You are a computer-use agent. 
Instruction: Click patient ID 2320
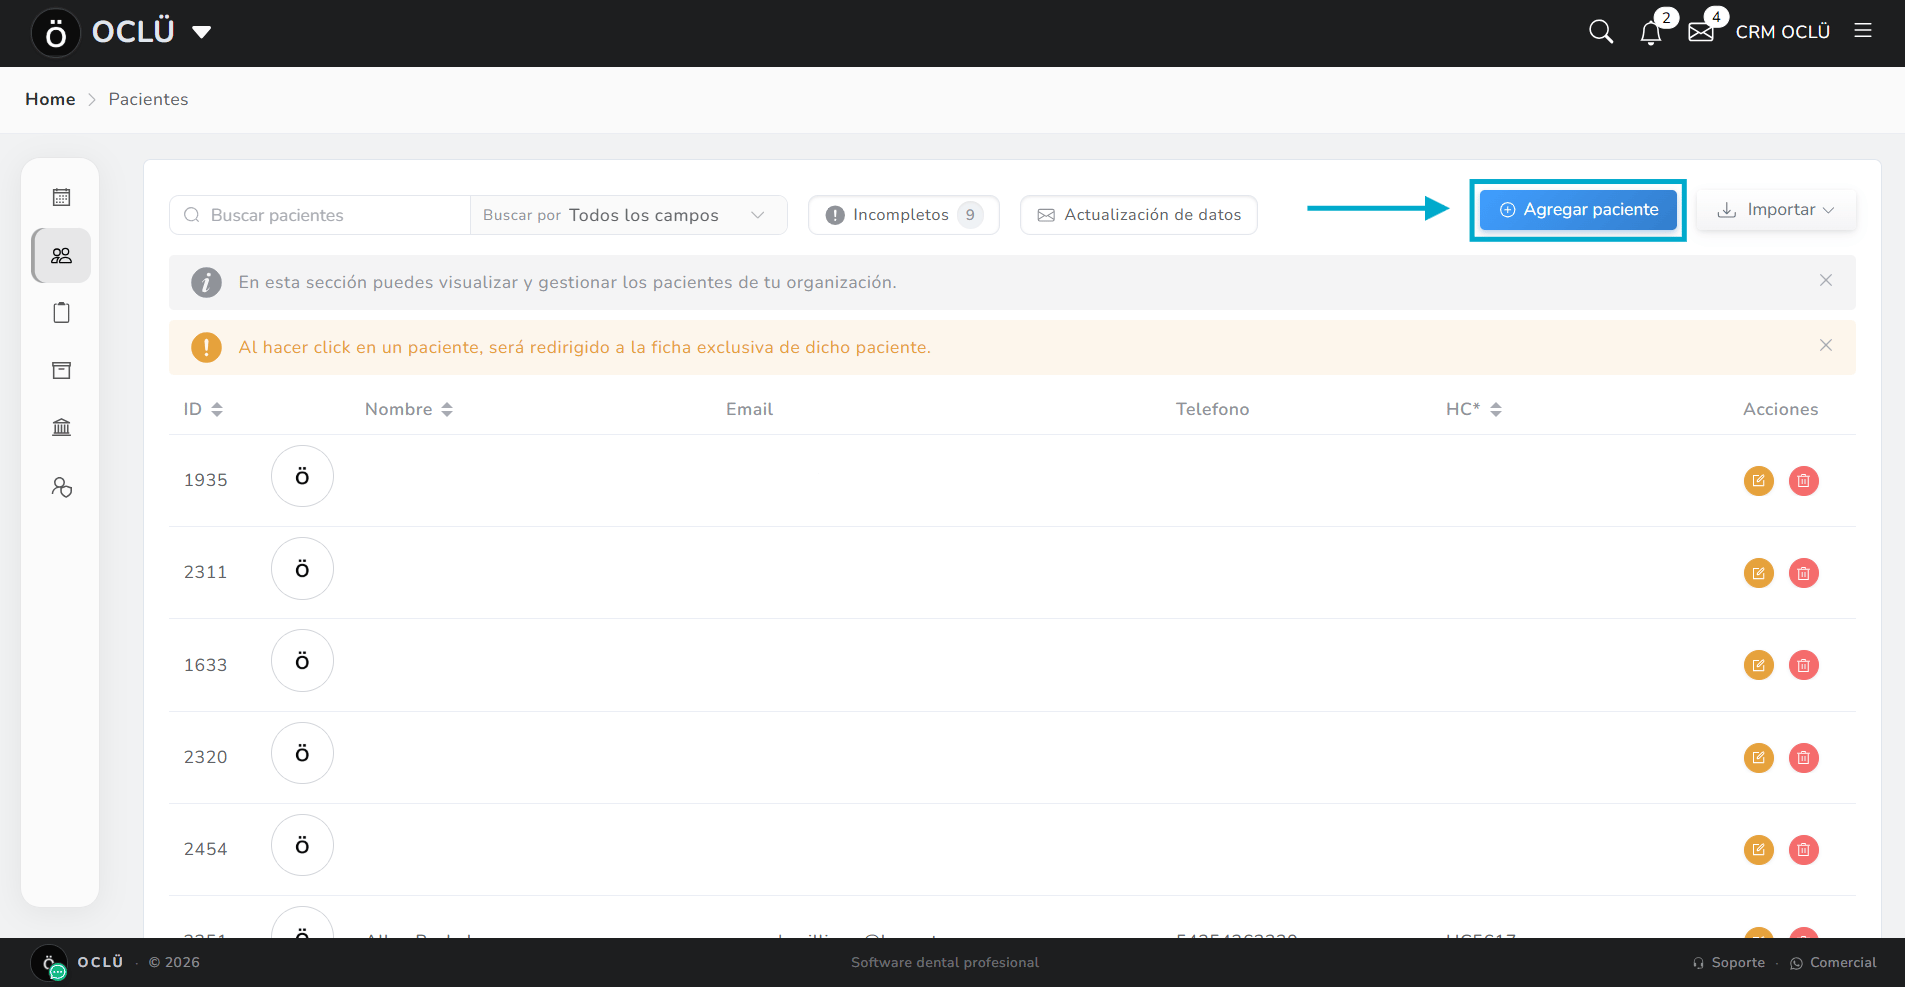pyautogui.click(x=205, y=757)
